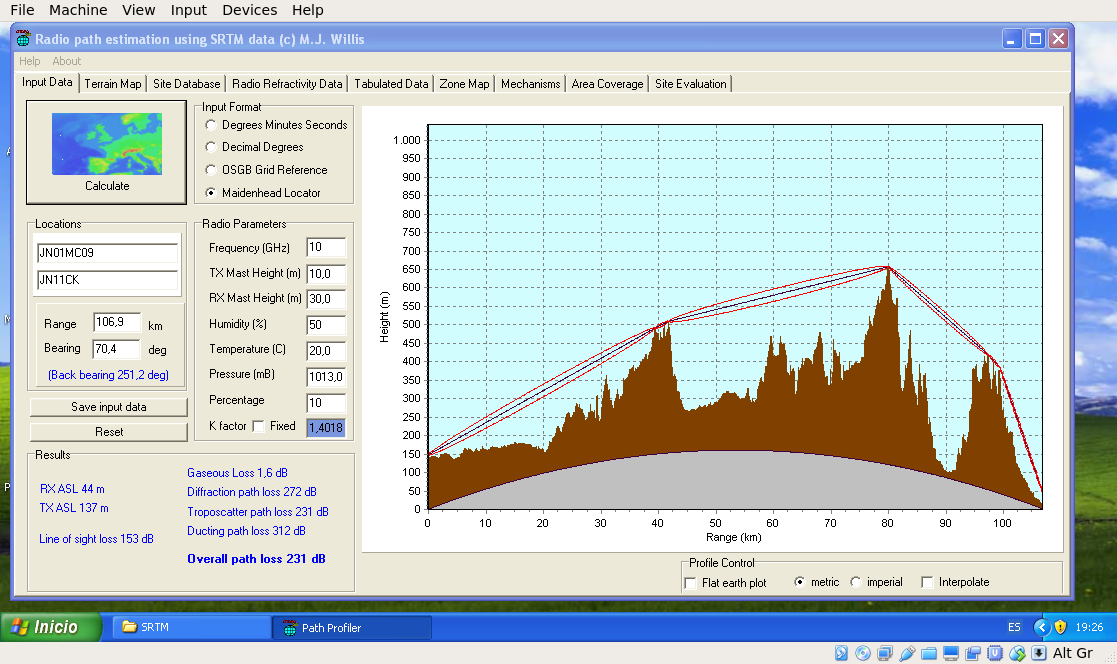This screenshot has width=1117, height=664.
Task: Expand hidden system tray icons
Action: click(1041, 627)
